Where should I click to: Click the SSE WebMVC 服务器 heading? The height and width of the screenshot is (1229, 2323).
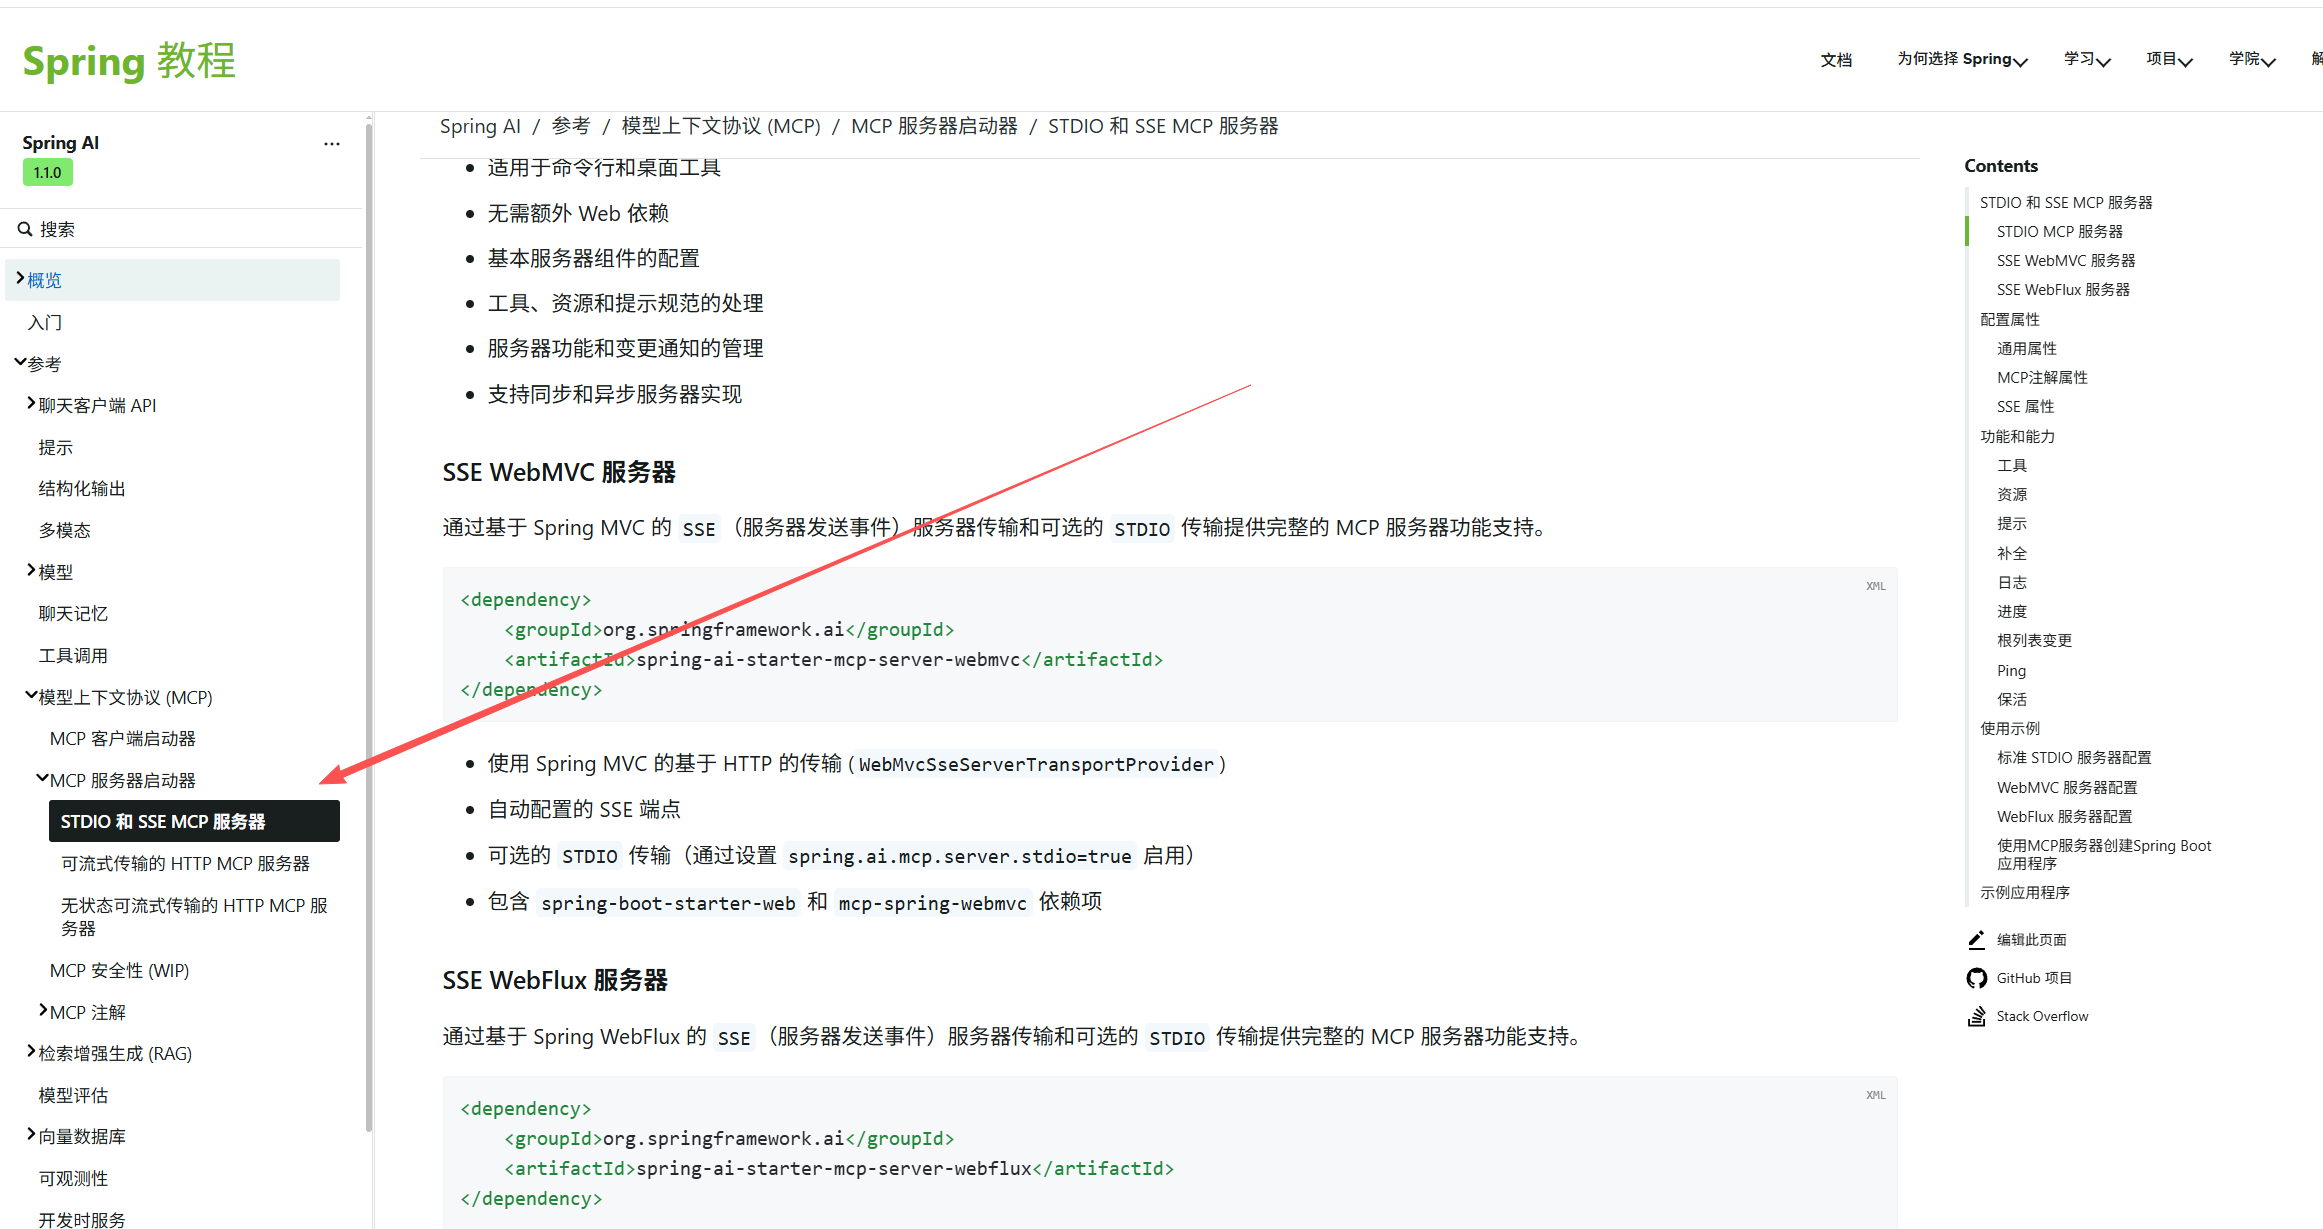(559, 472)
